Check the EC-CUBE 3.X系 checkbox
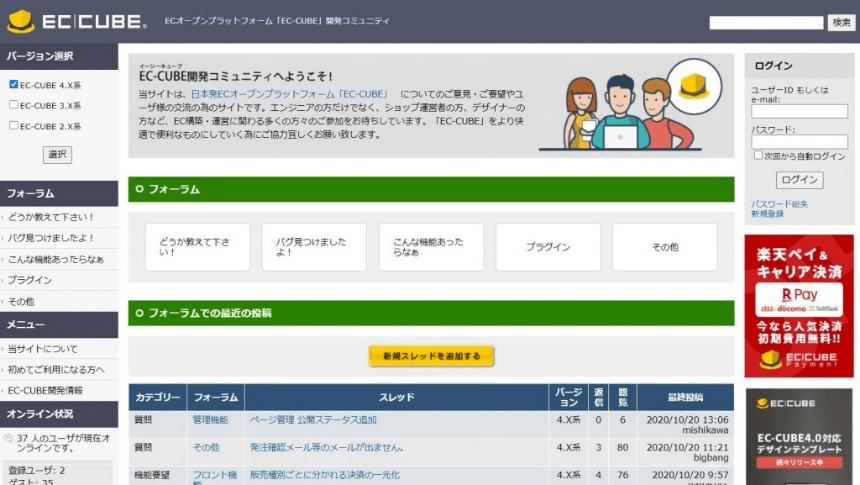 tap(14, 104)
